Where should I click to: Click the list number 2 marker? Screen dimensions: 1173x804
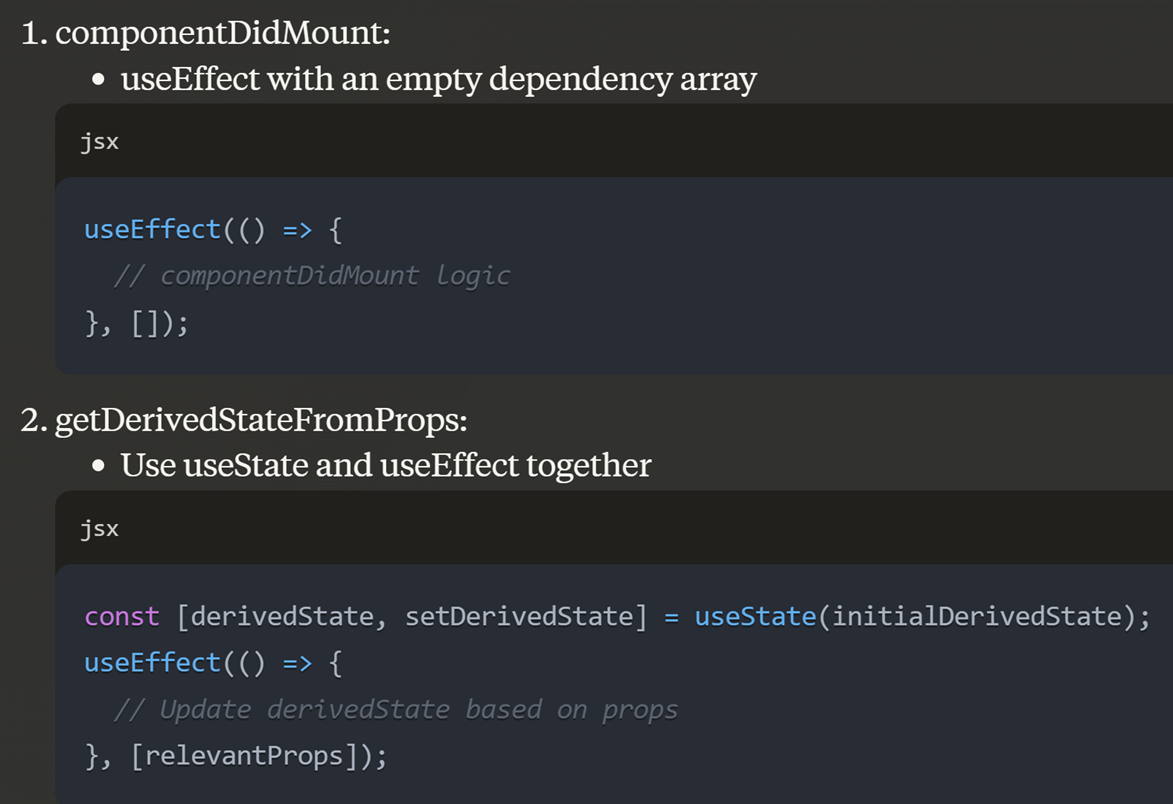pyautogui.click(x=33, y=421)
